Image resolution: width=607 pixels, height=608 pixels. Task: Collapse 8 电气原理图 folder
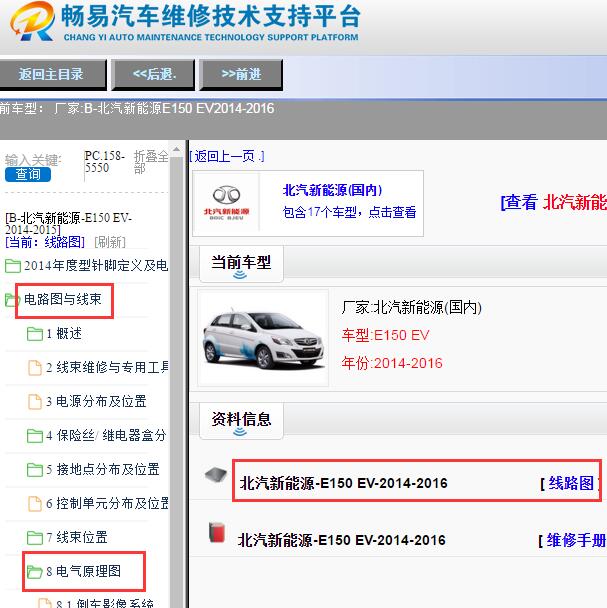[x=83, y=571]
